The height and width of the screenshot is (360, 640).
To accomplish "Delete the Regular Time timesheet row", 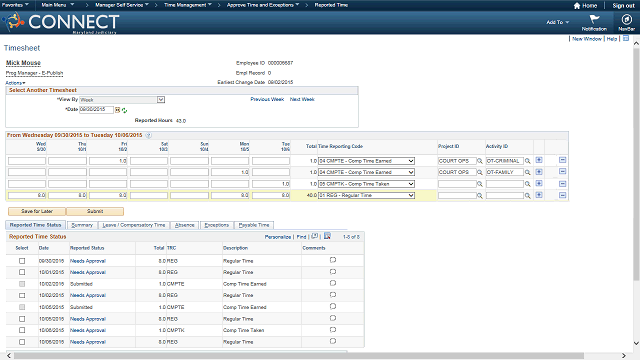I will [x=562, y=195].
